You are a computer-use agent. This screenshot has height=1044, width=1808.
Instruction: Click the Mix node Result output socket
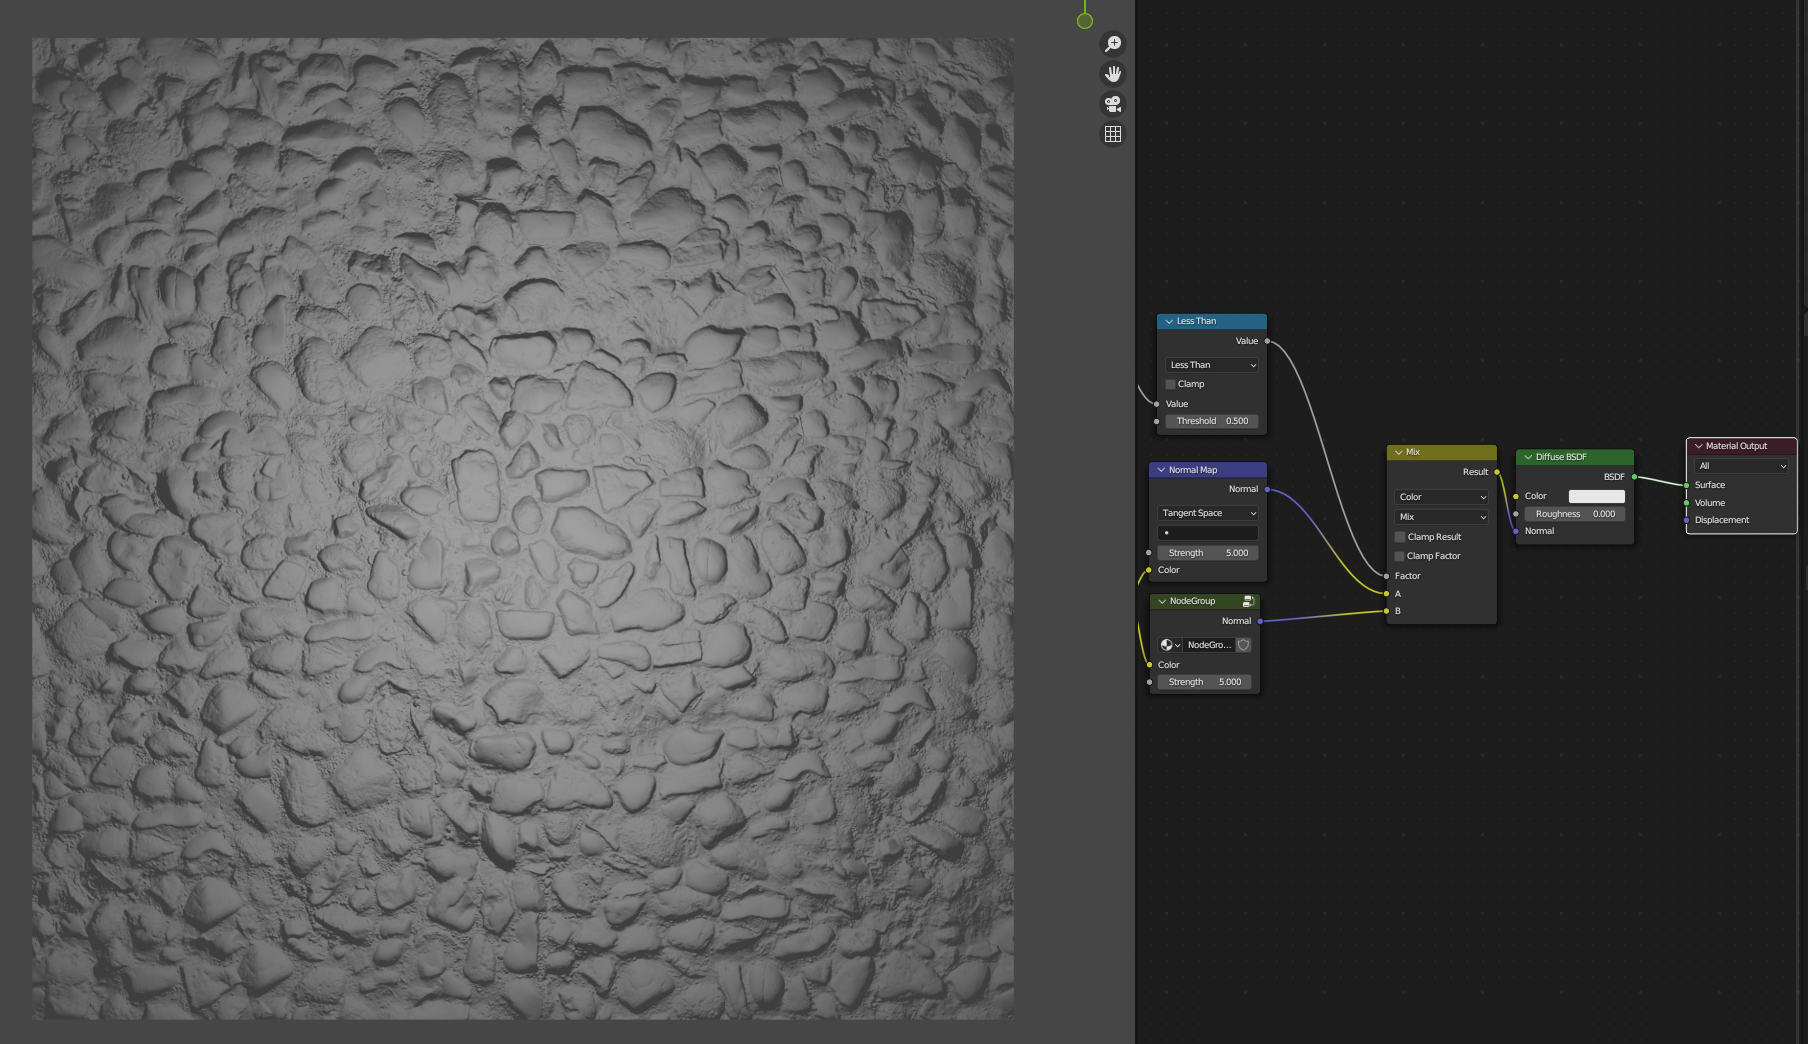tap(1497, 472)
